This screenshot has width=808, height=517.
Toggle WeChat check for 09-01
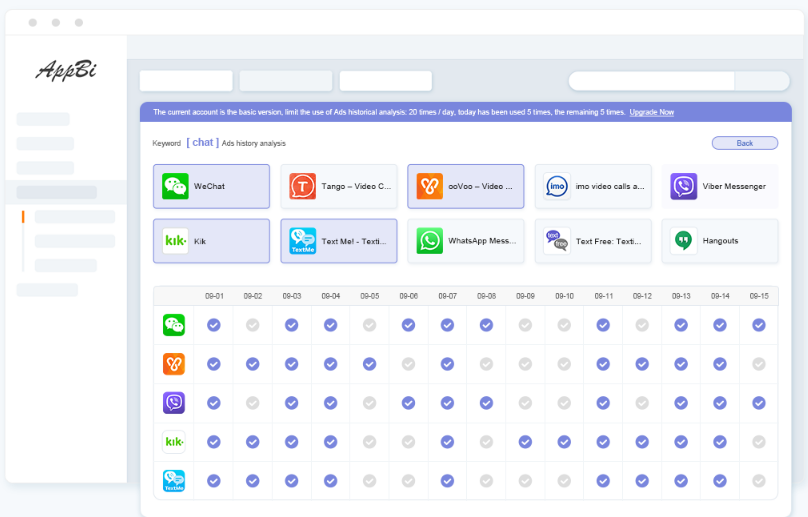point(214,325)
